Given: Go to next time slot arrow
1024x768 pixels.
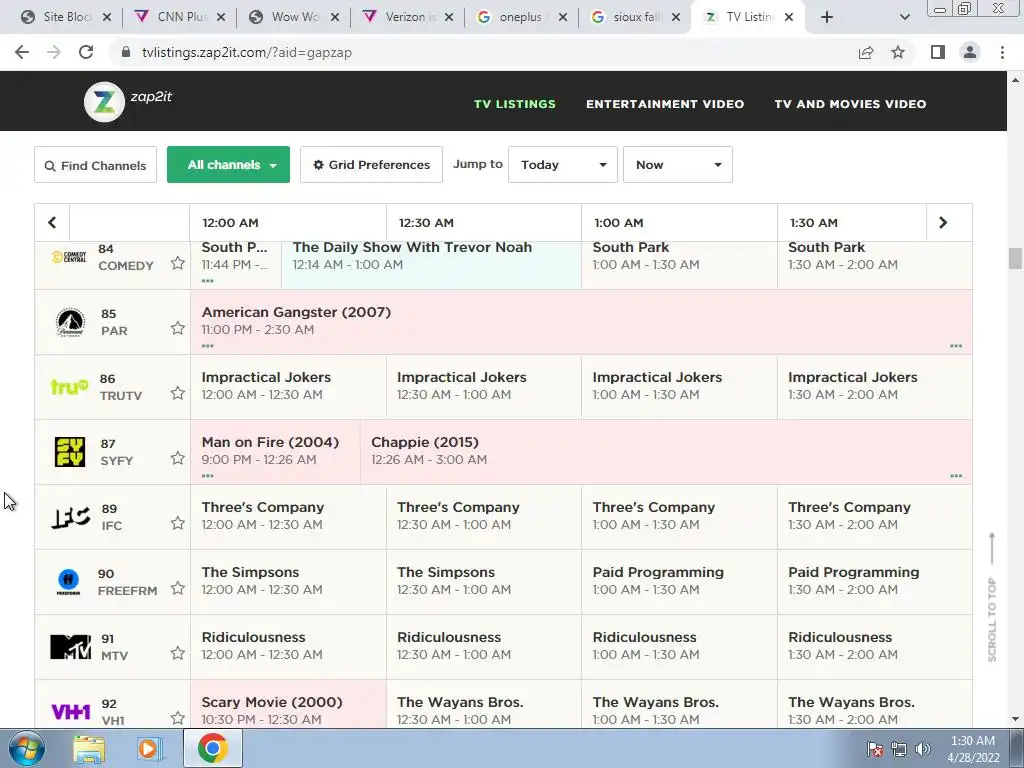Looking at the screenshot, I should tap(942, 223).
